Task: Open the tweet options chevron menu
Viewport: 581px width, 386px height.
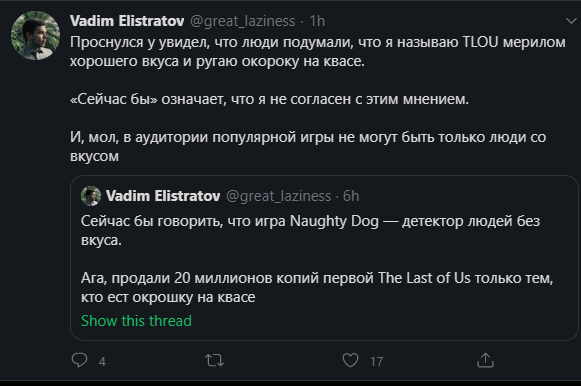Action: point(572,21)
